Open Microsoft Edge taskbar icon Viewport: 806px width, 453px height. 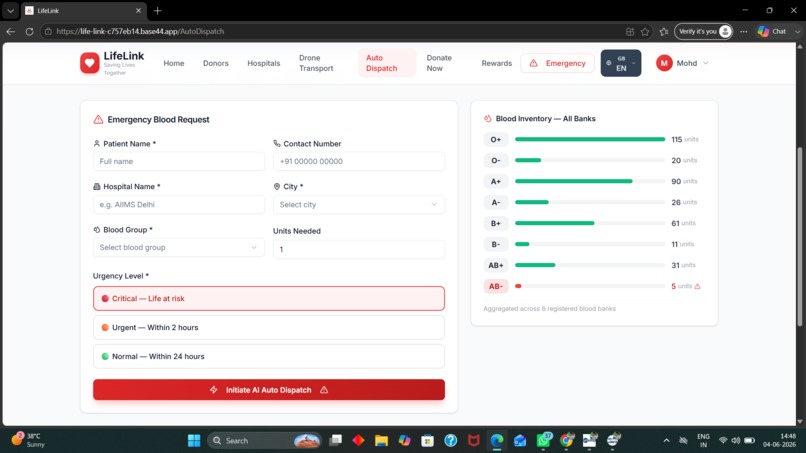tap(497, 441)
